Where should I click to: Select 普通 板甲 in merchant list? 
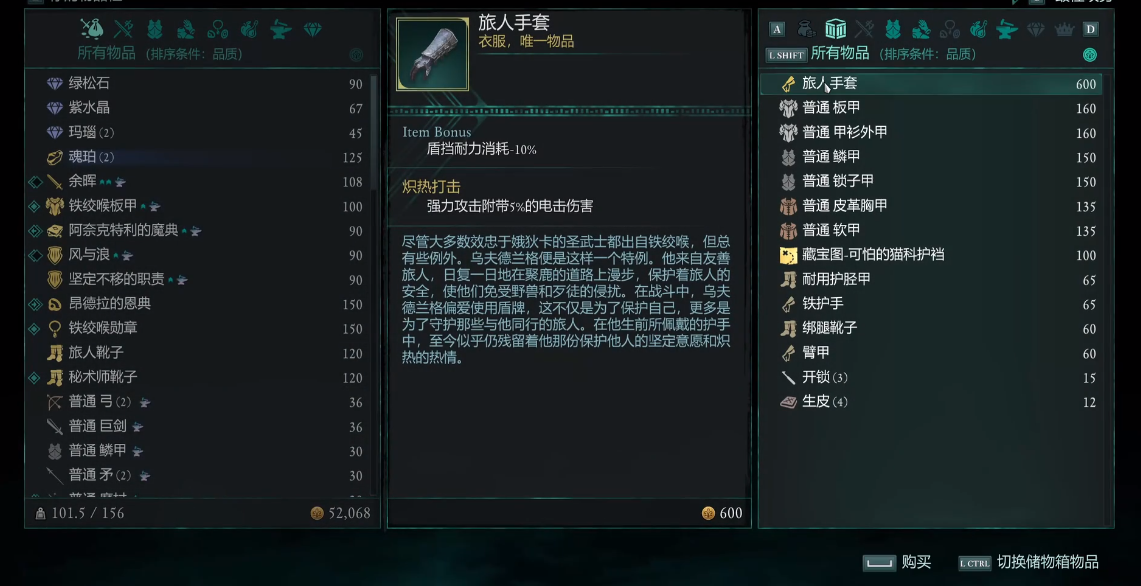click(x=931, y=108)
